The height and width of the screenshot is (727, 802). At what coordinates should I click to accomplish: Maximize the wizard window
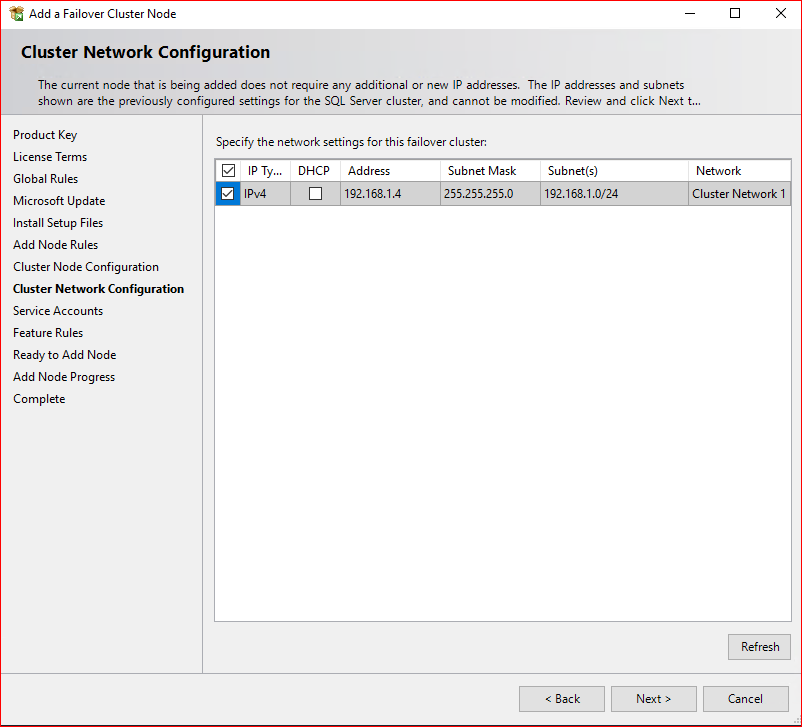click(x=735, y=14)
